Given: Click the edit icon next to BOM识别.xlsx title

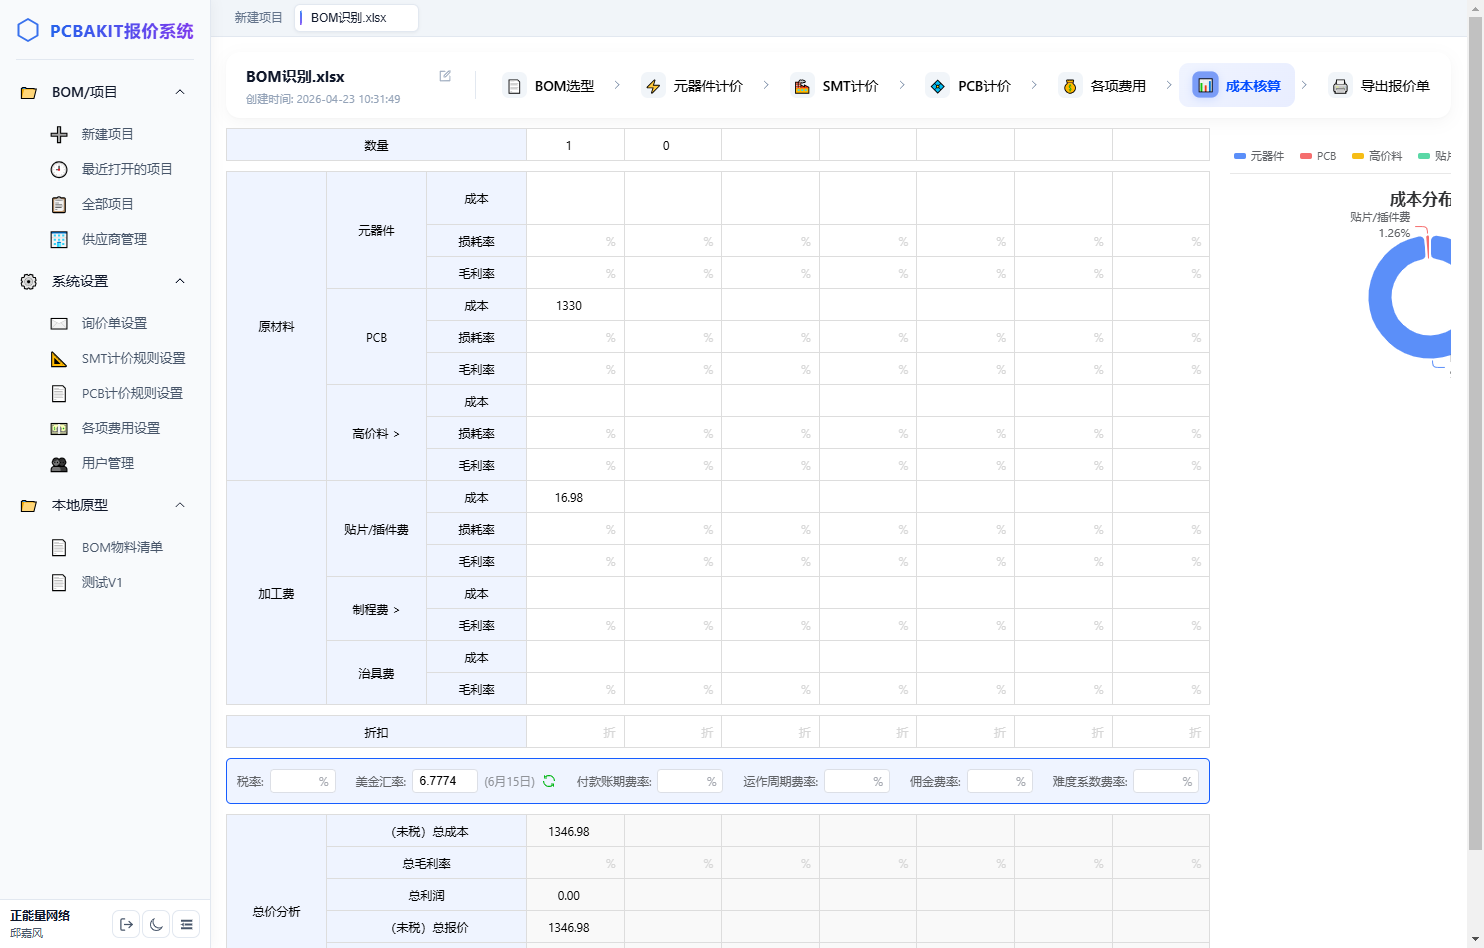Looking at the screenshot, I should pos(445,76).
